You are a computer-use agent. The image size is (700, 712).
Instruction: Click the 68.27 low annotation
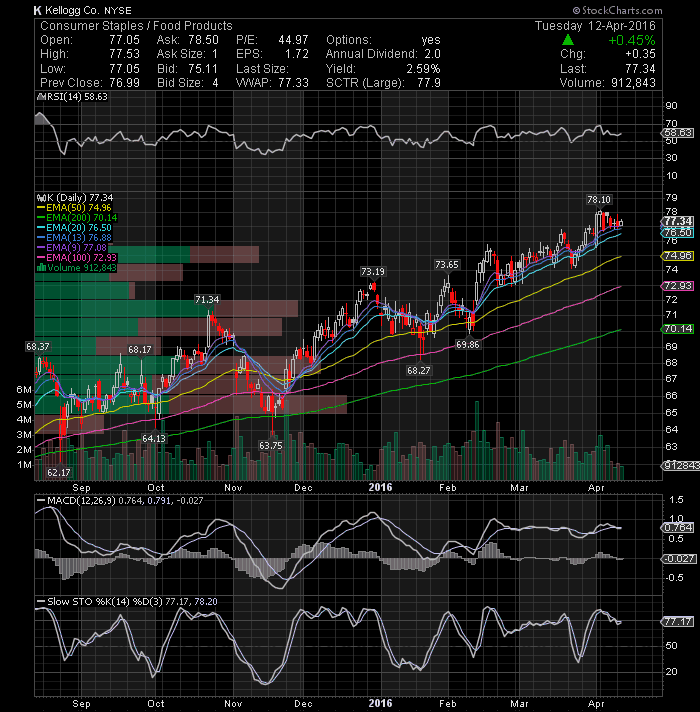pyautogui.click(x=419, y=371)
